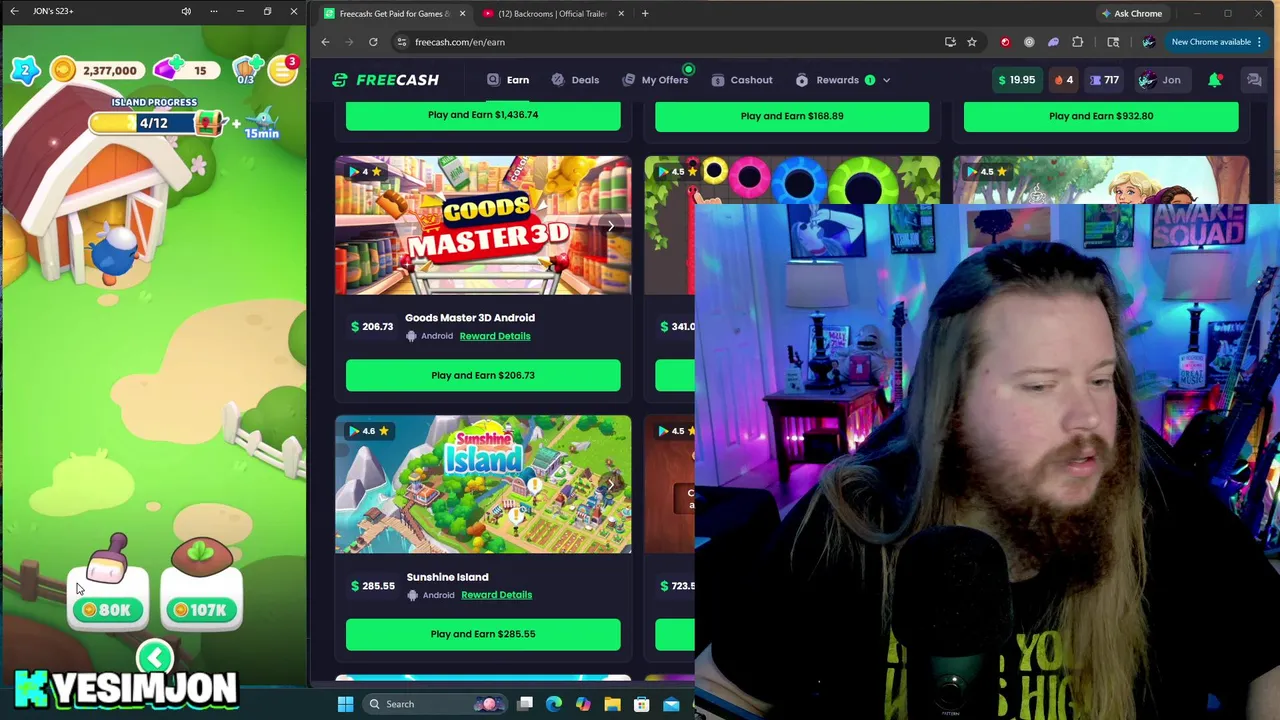This screenshot has width=1280, height=720.
Task: Mute audio in the phone mirror window
Action: pos(186,11)
